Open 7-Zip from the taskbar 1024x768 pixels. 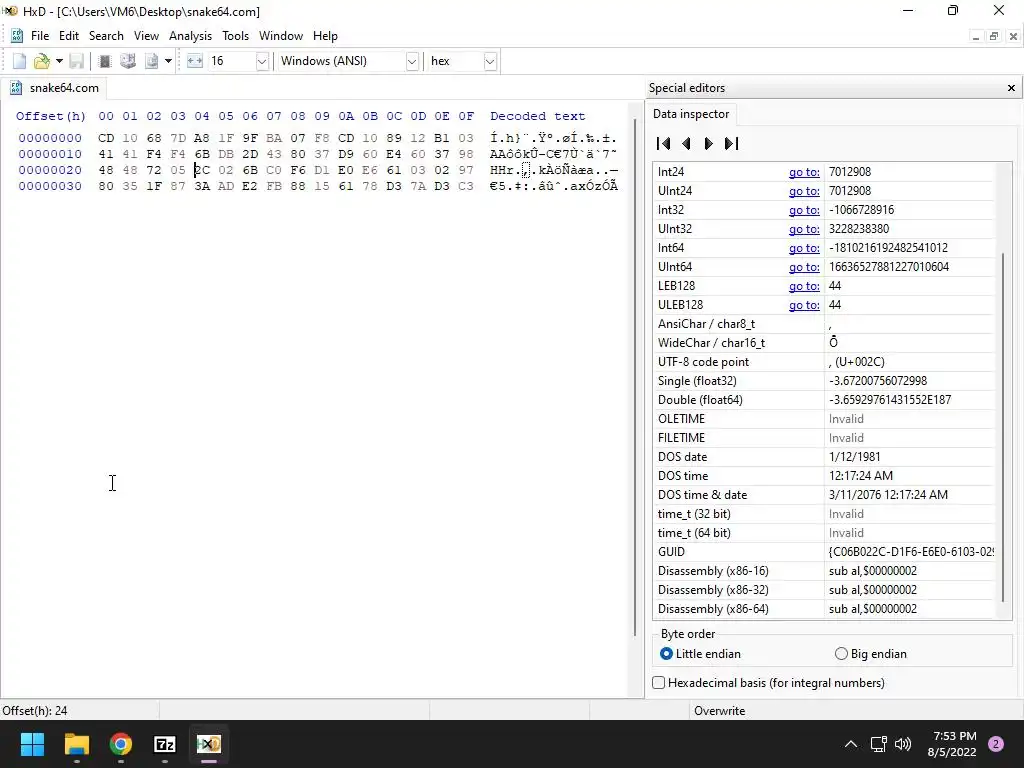point(165,744)
